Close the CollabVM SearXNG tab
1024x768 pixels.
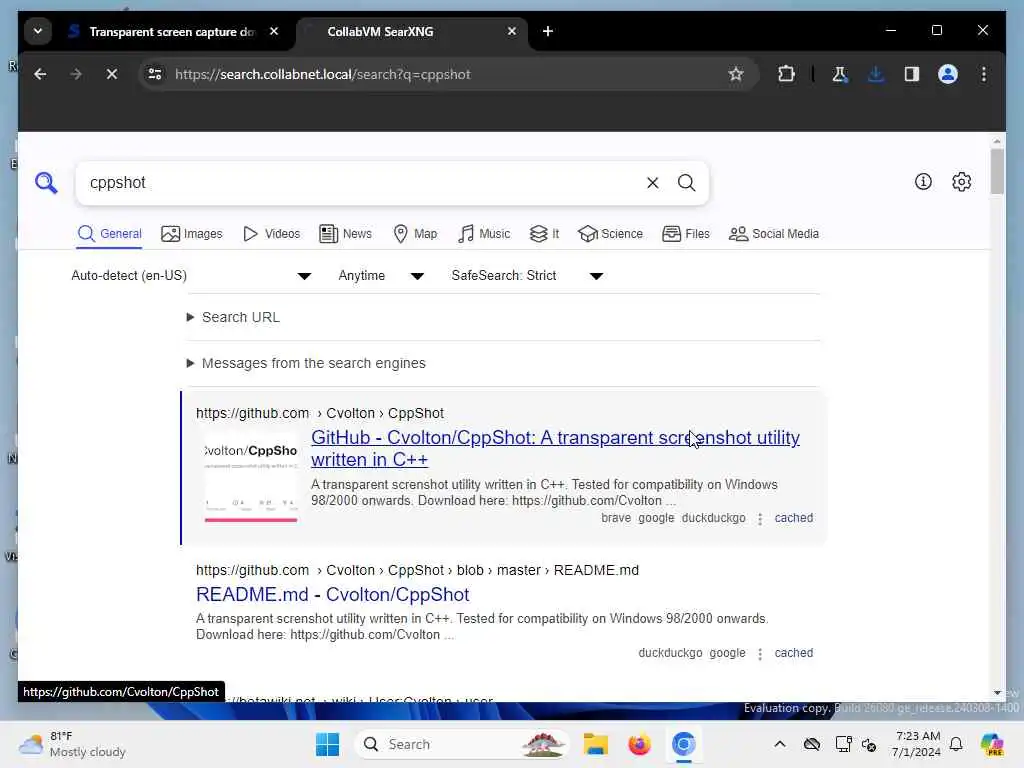[512, 31]
